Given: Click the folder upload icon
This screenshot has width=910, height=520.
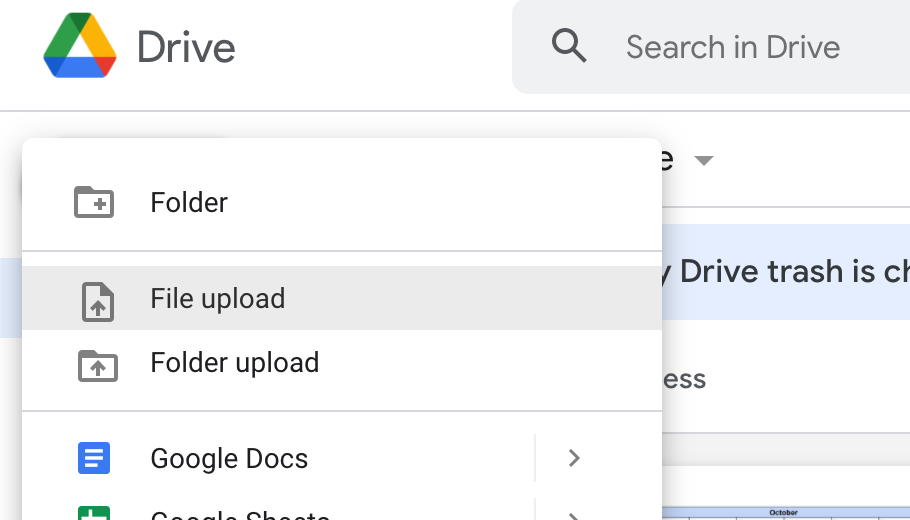Looking at the screenshot, I should click(x=98, y=366).
